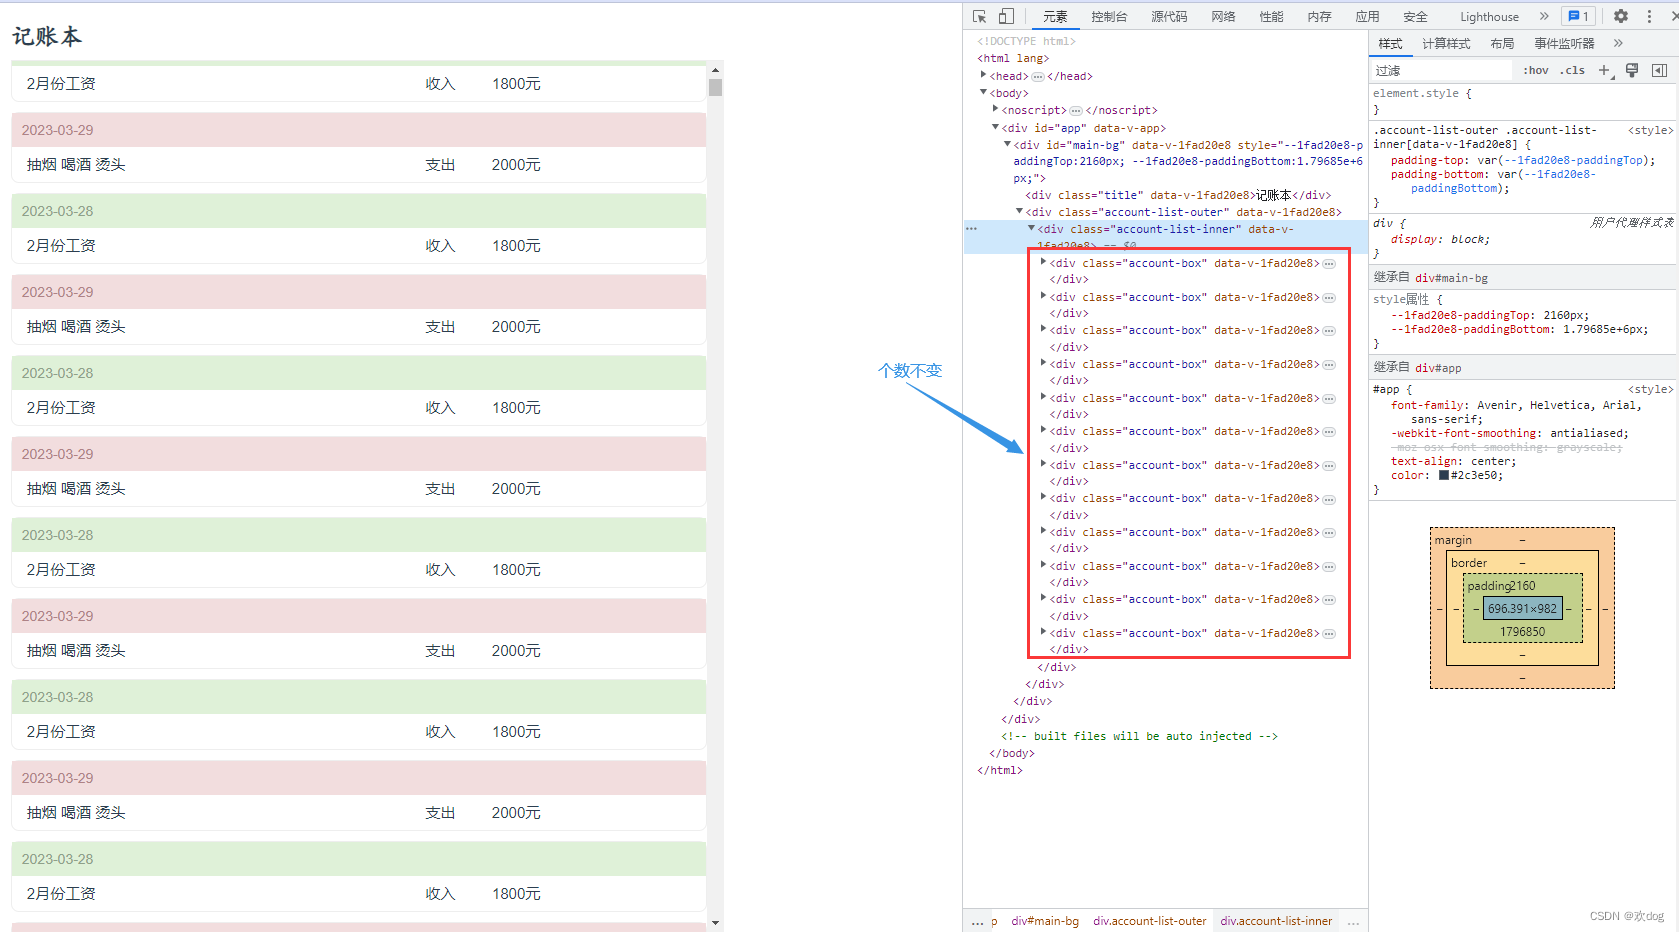
Task: Collapse the div id="main-bg" node
Action: tap(1007, 144)
